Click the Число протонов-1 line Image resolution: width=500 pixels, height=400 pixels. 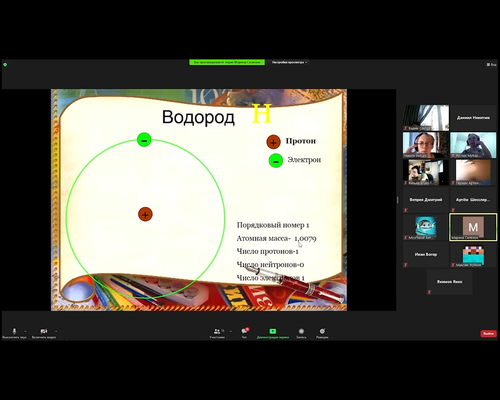click(267, 251)
